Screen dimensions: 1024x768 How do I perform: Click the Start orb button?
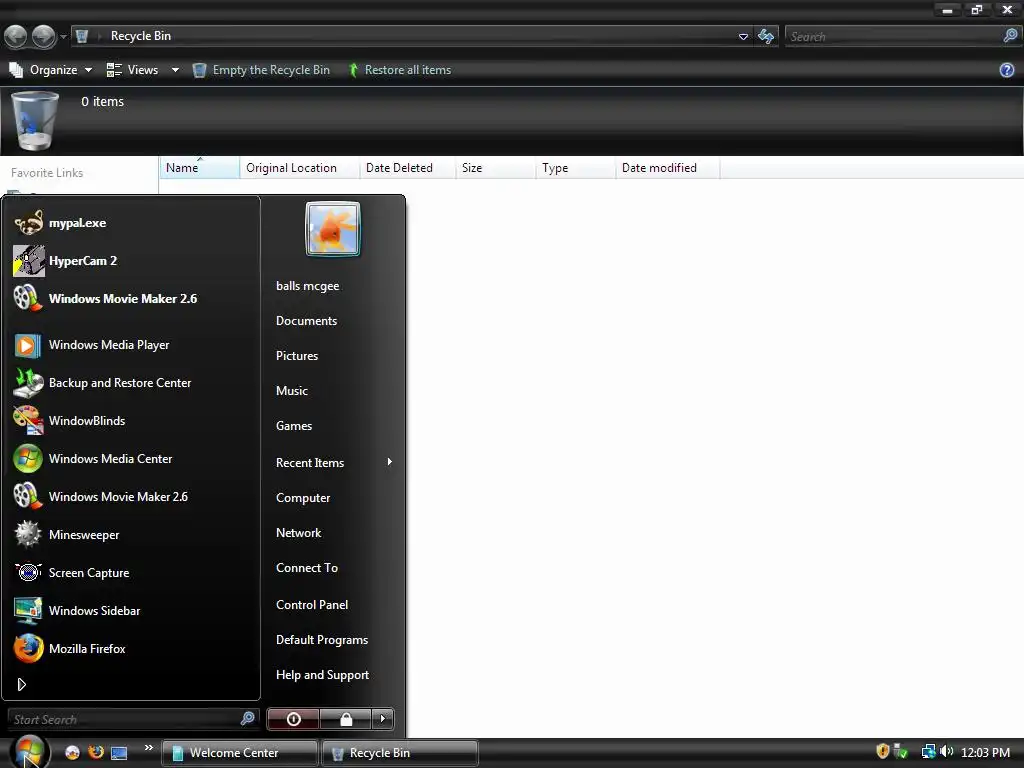tap(28, 751)
